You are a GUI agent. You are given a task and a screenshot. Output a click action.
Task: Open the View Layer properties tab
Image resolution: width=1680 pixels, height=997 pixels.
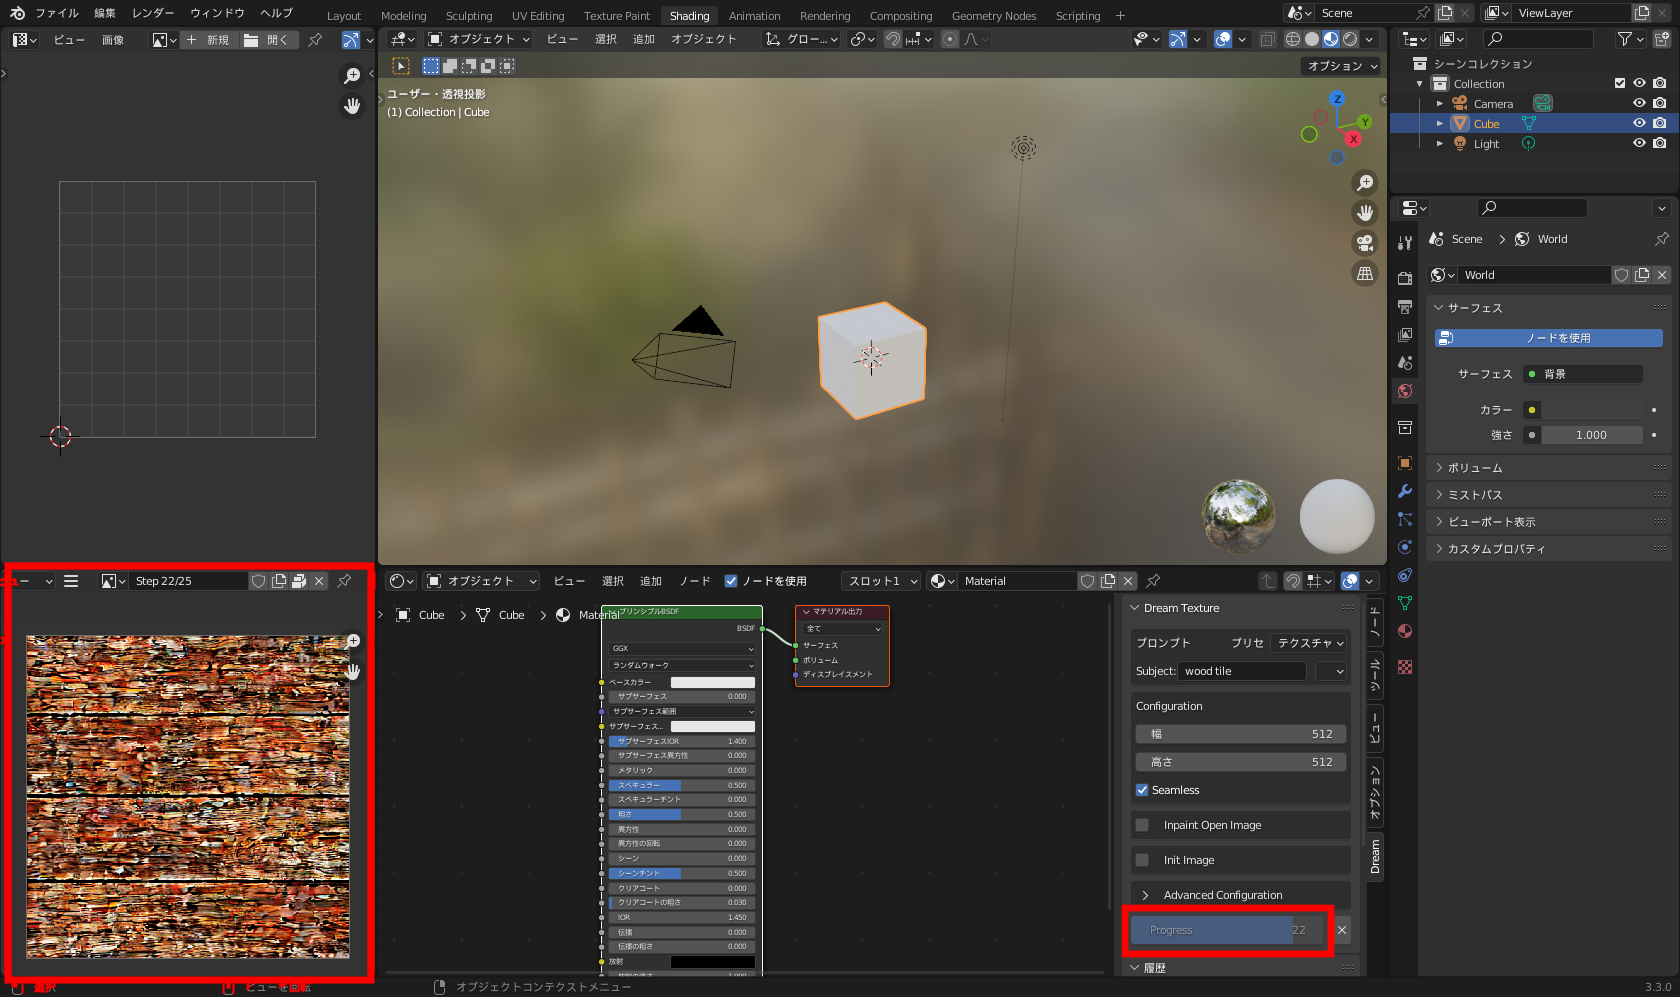1405,334
